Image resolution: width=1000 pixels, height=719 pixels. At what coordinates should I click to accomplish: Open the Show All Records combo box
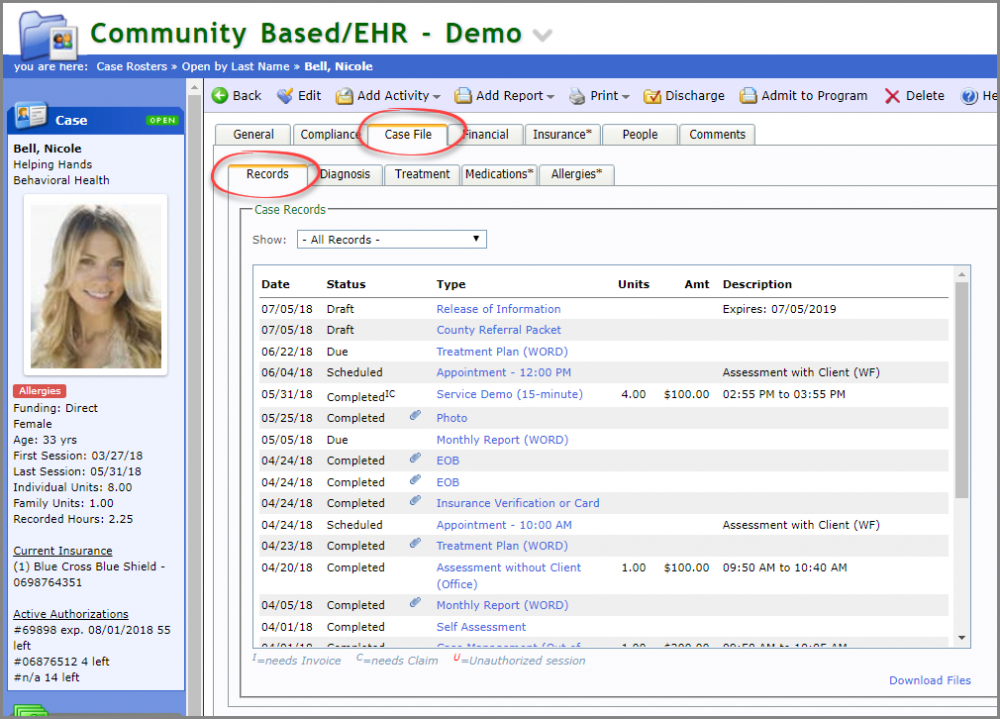tap(391, 240)
